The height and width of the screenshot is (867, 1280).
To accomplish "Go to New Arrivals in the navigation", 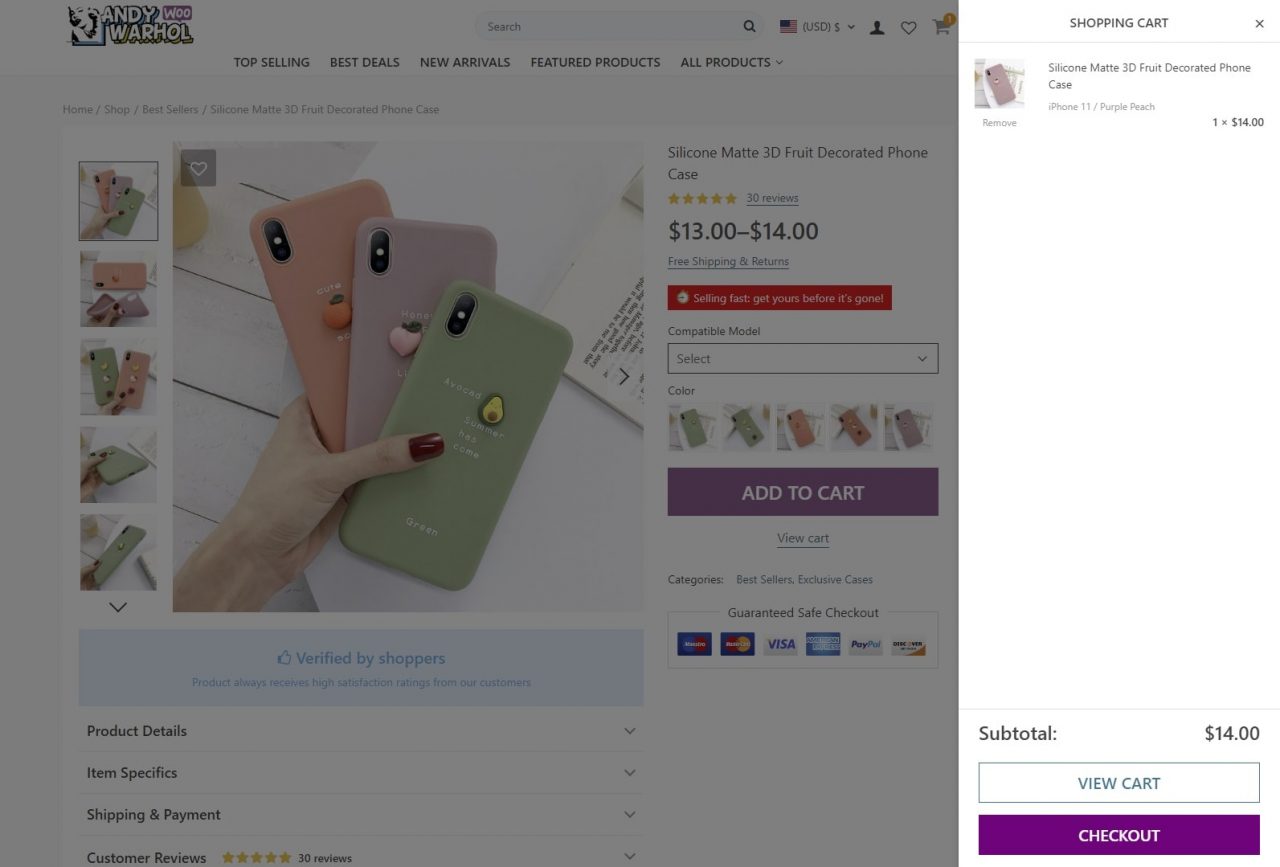I will [x=464, y=62].
